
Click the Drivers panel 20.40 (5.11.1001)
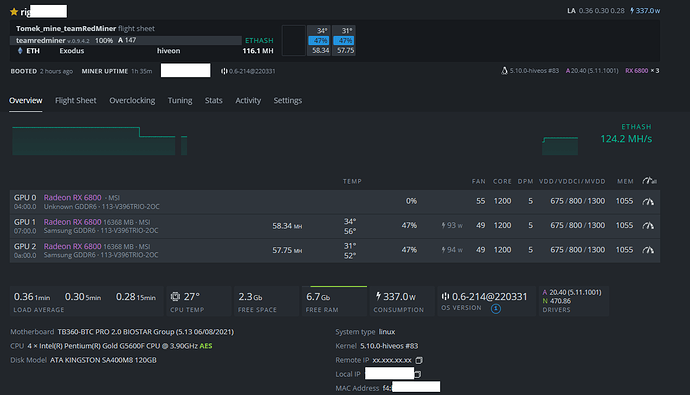[573, 301]
